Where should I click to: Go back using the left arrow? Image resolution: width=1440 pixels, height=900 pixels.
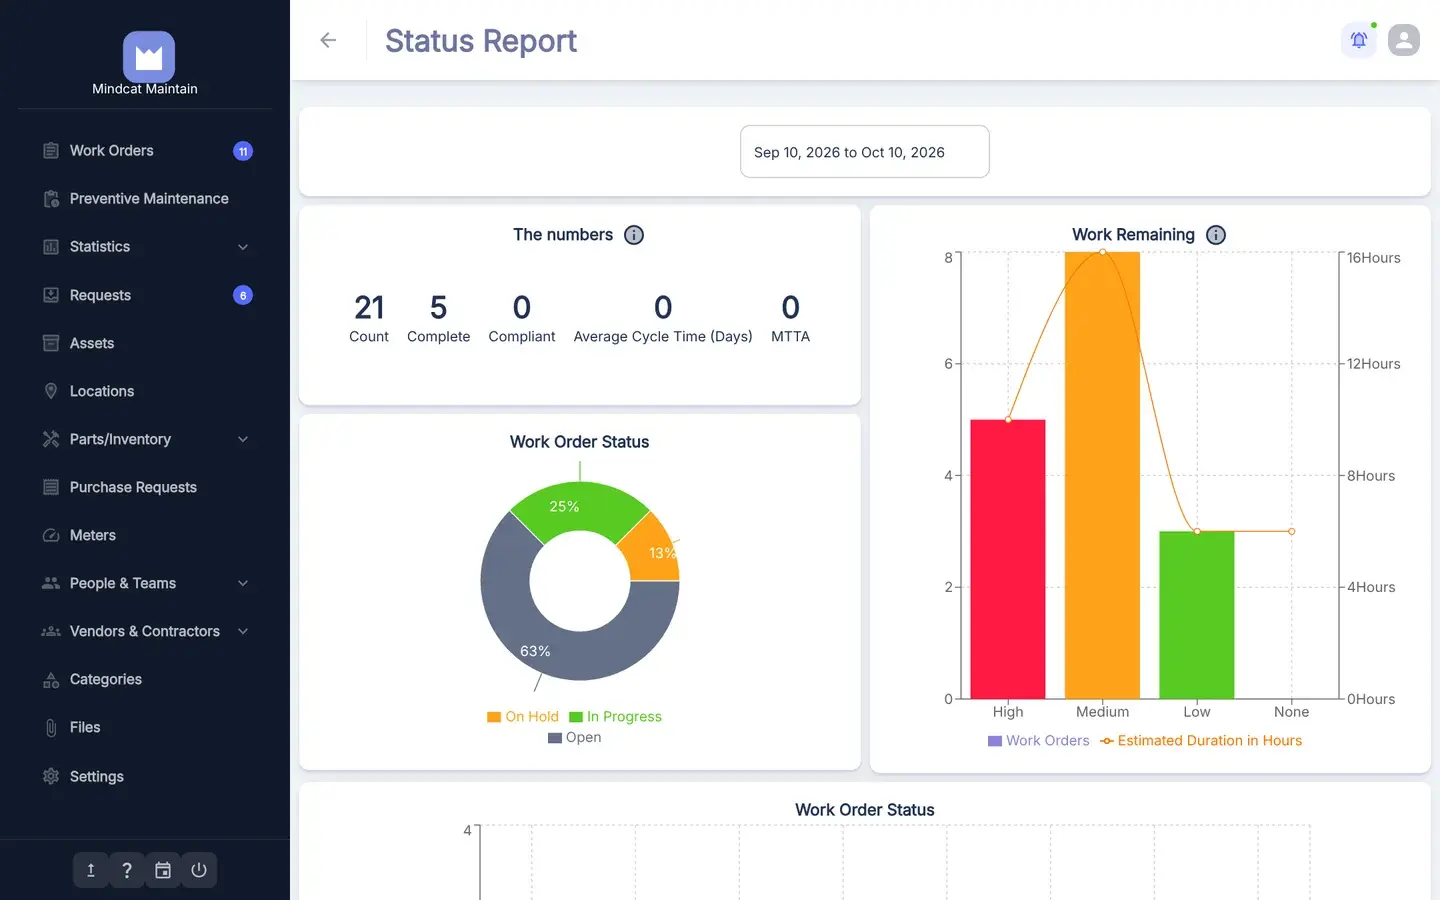(x=328, y=40)
